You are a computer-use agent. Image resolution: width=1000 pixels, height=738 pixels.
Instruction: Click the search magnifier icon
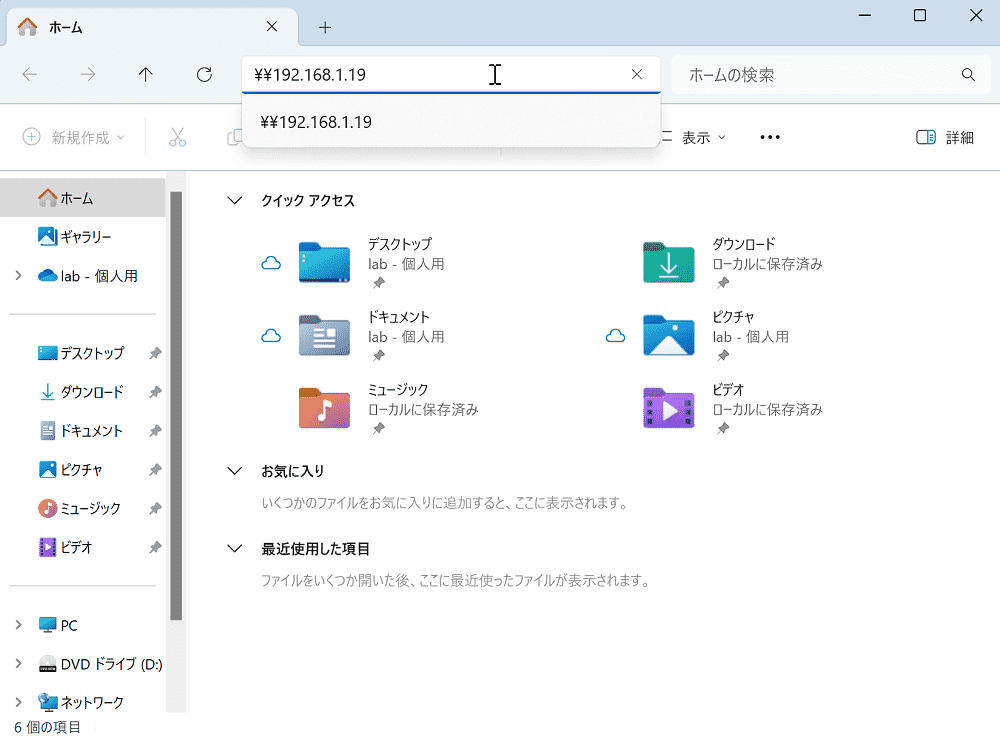click(x=968, y=75)
